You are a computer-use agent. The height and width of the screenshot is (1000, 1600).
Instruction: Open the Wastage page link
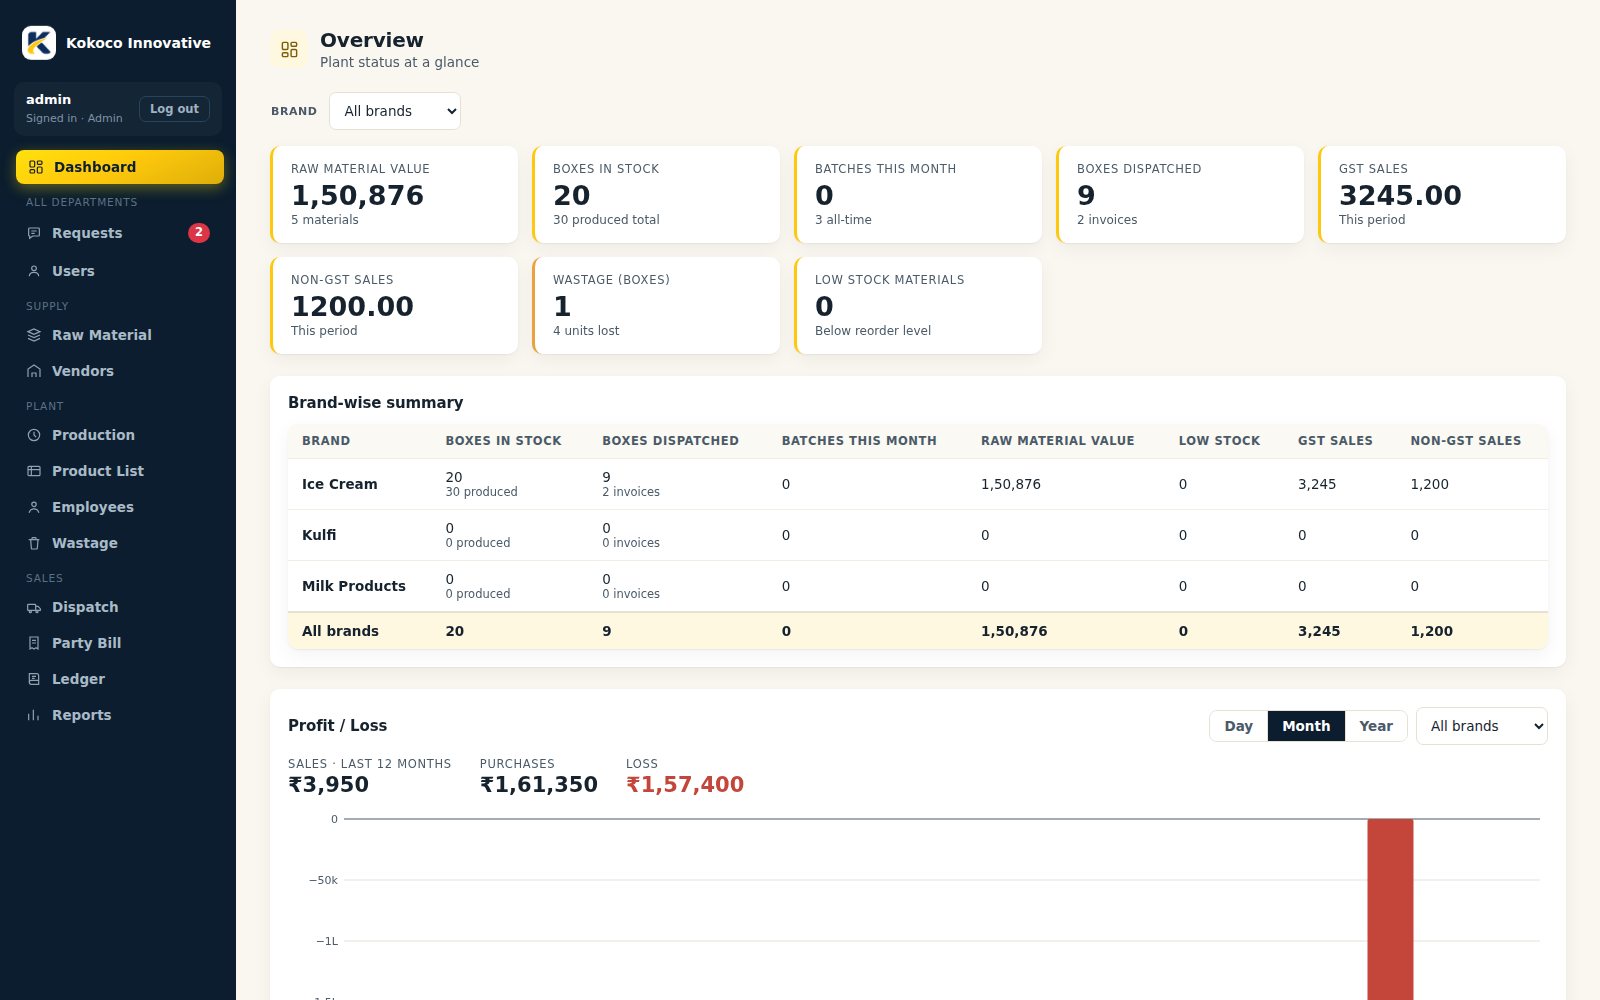click(x=119, y=543)
